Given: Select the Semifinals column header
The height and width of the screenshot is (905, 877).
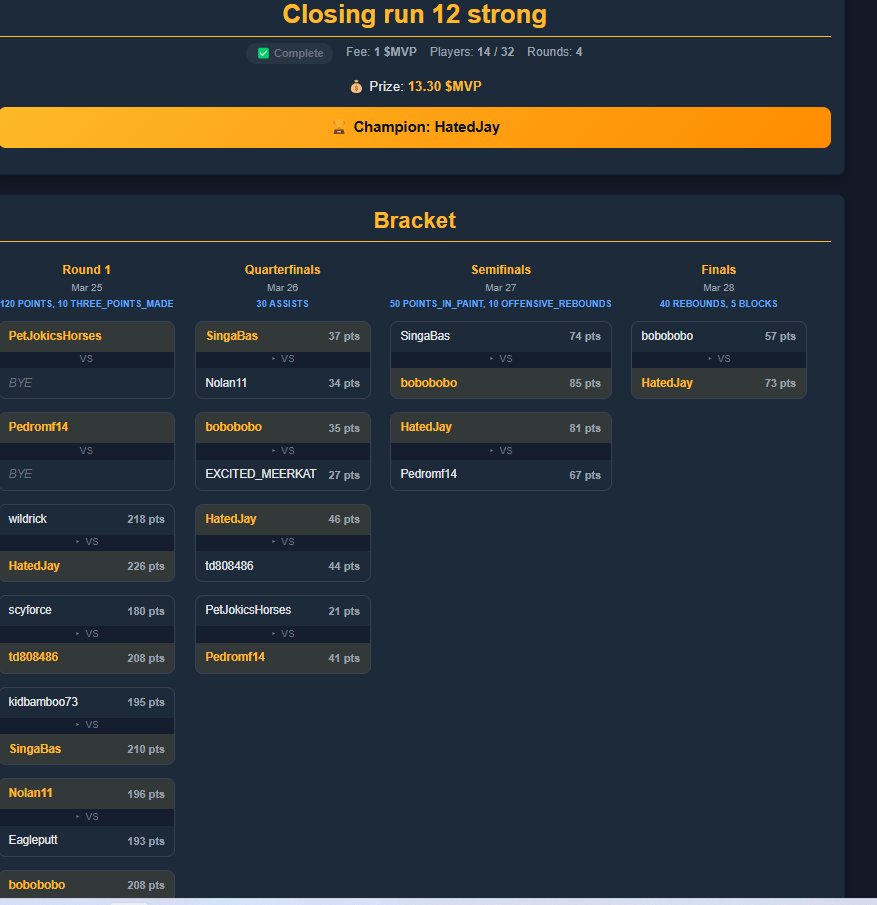Looking at the screenshot, I should 501,270.
